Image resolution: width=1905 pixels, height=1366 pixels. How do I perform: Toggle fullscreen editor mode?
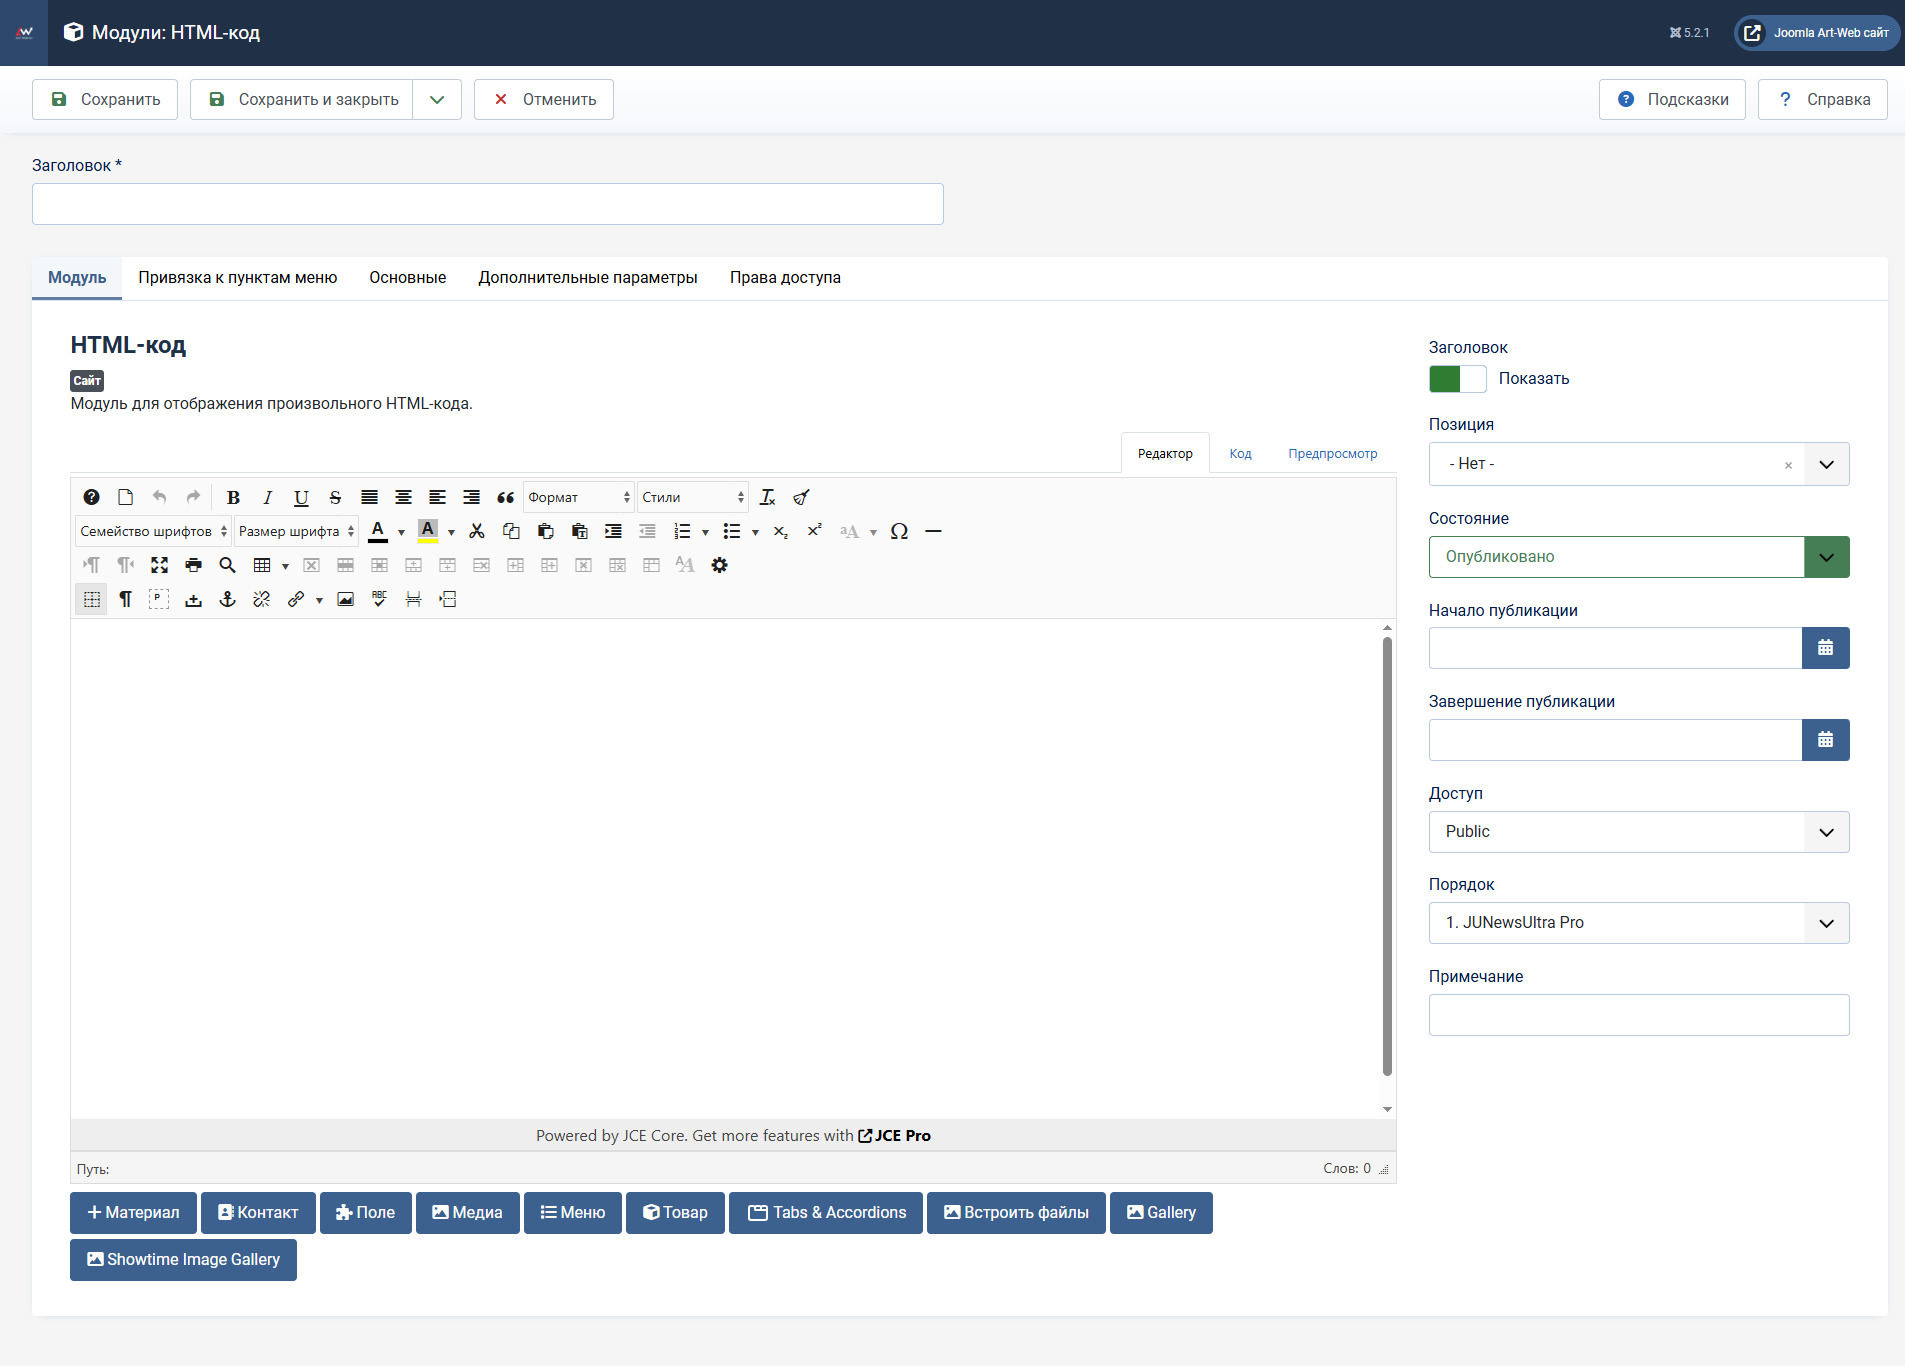pyautogui.click(x=159, y=565)
